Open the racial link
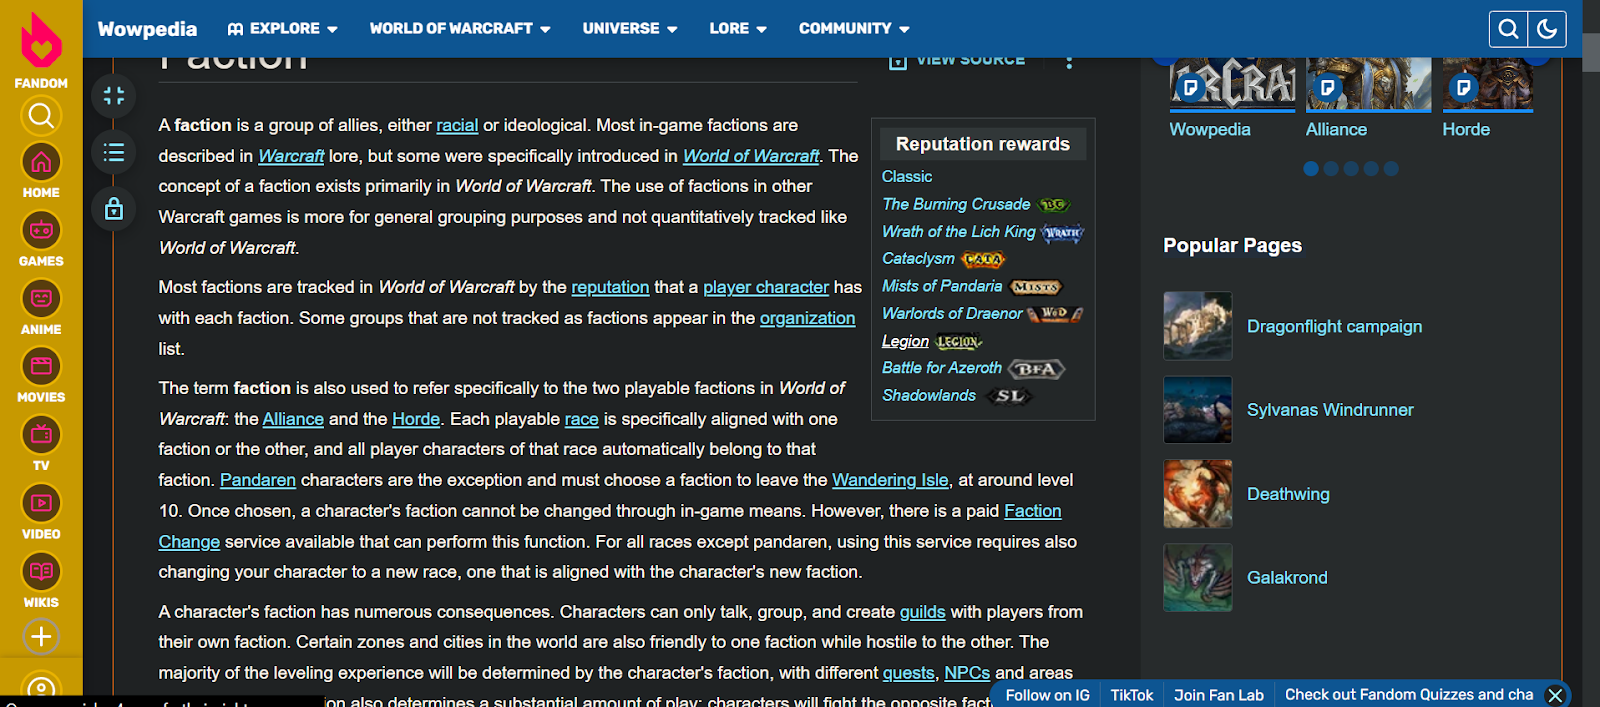This screenshot has width=1600, height=707. (x=457, y=125)
